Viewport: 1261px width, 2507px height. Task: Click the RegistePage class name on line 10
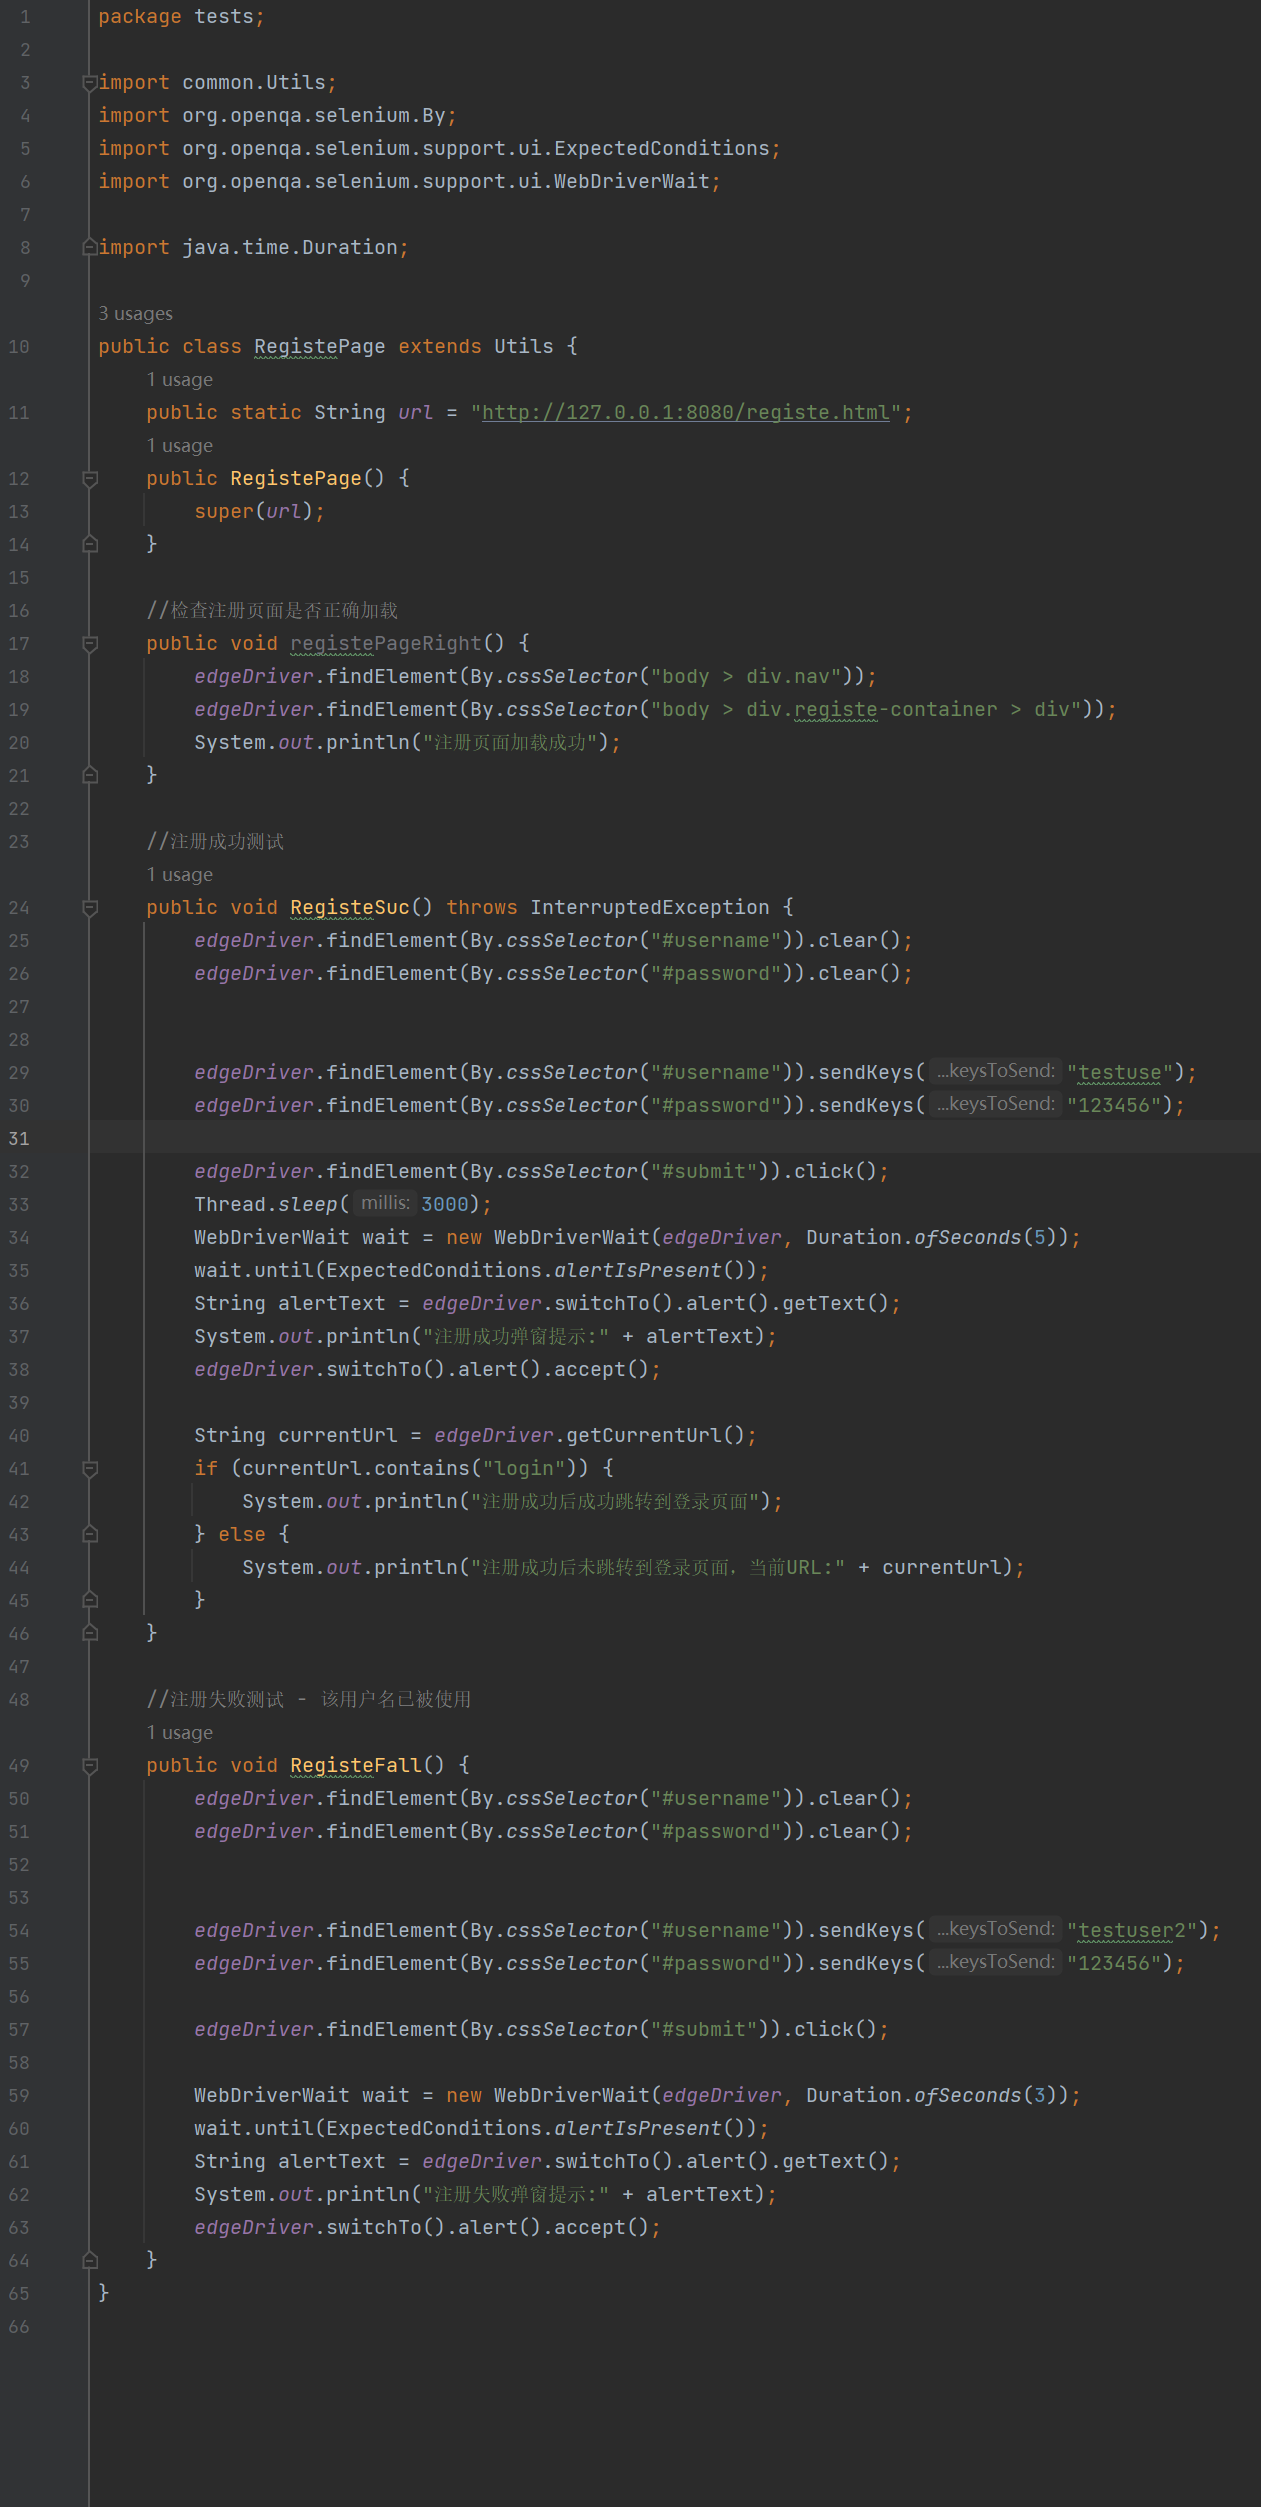pyautogui.click(x=319, y=347)
